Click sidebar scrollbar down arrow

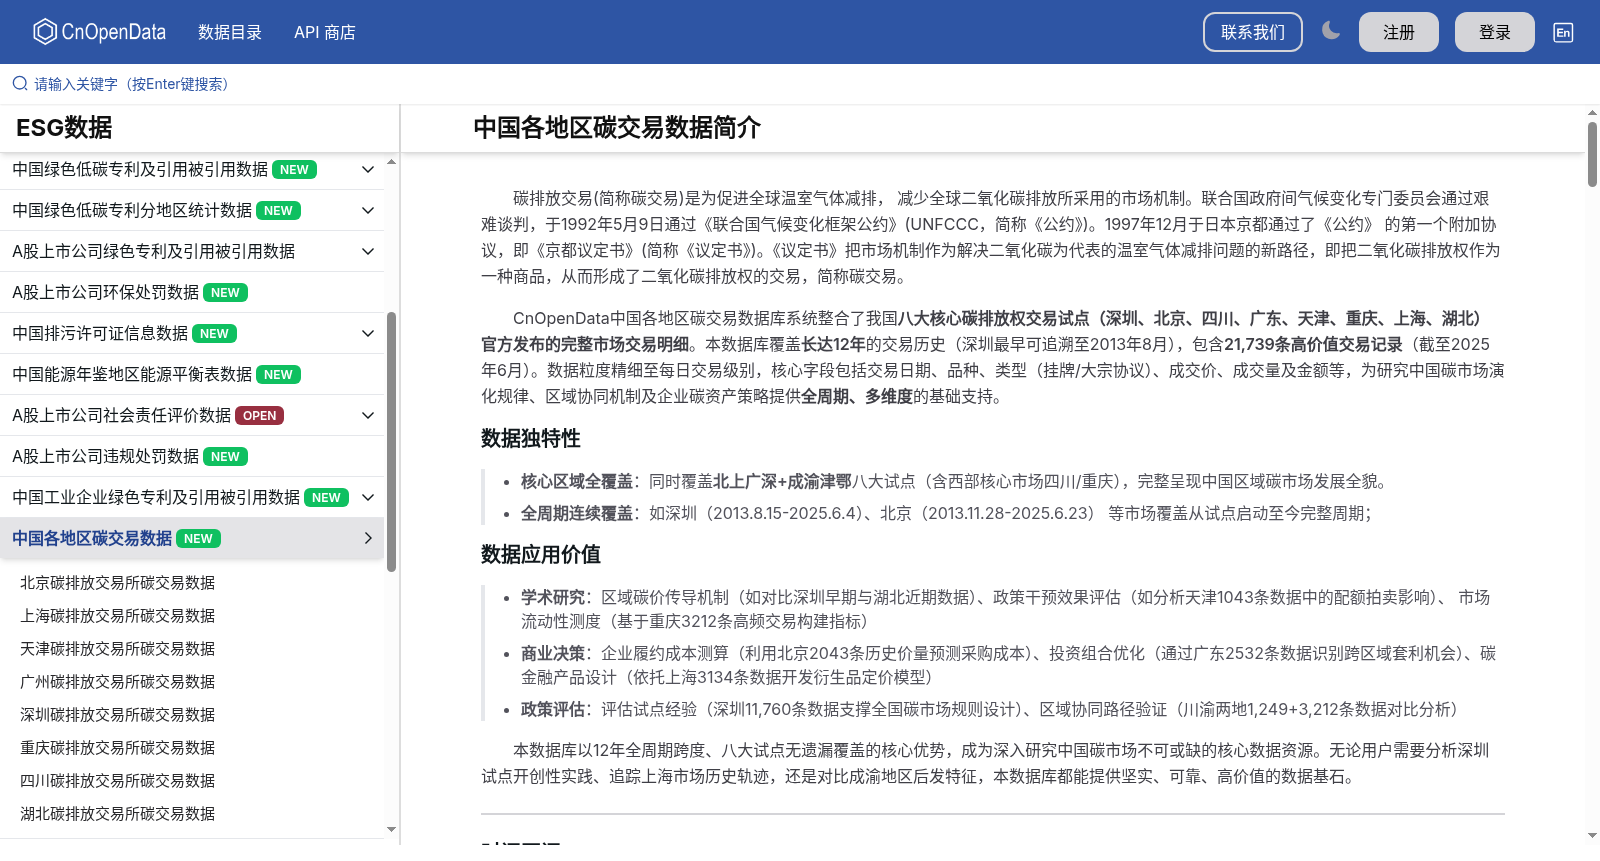[391, 829]
